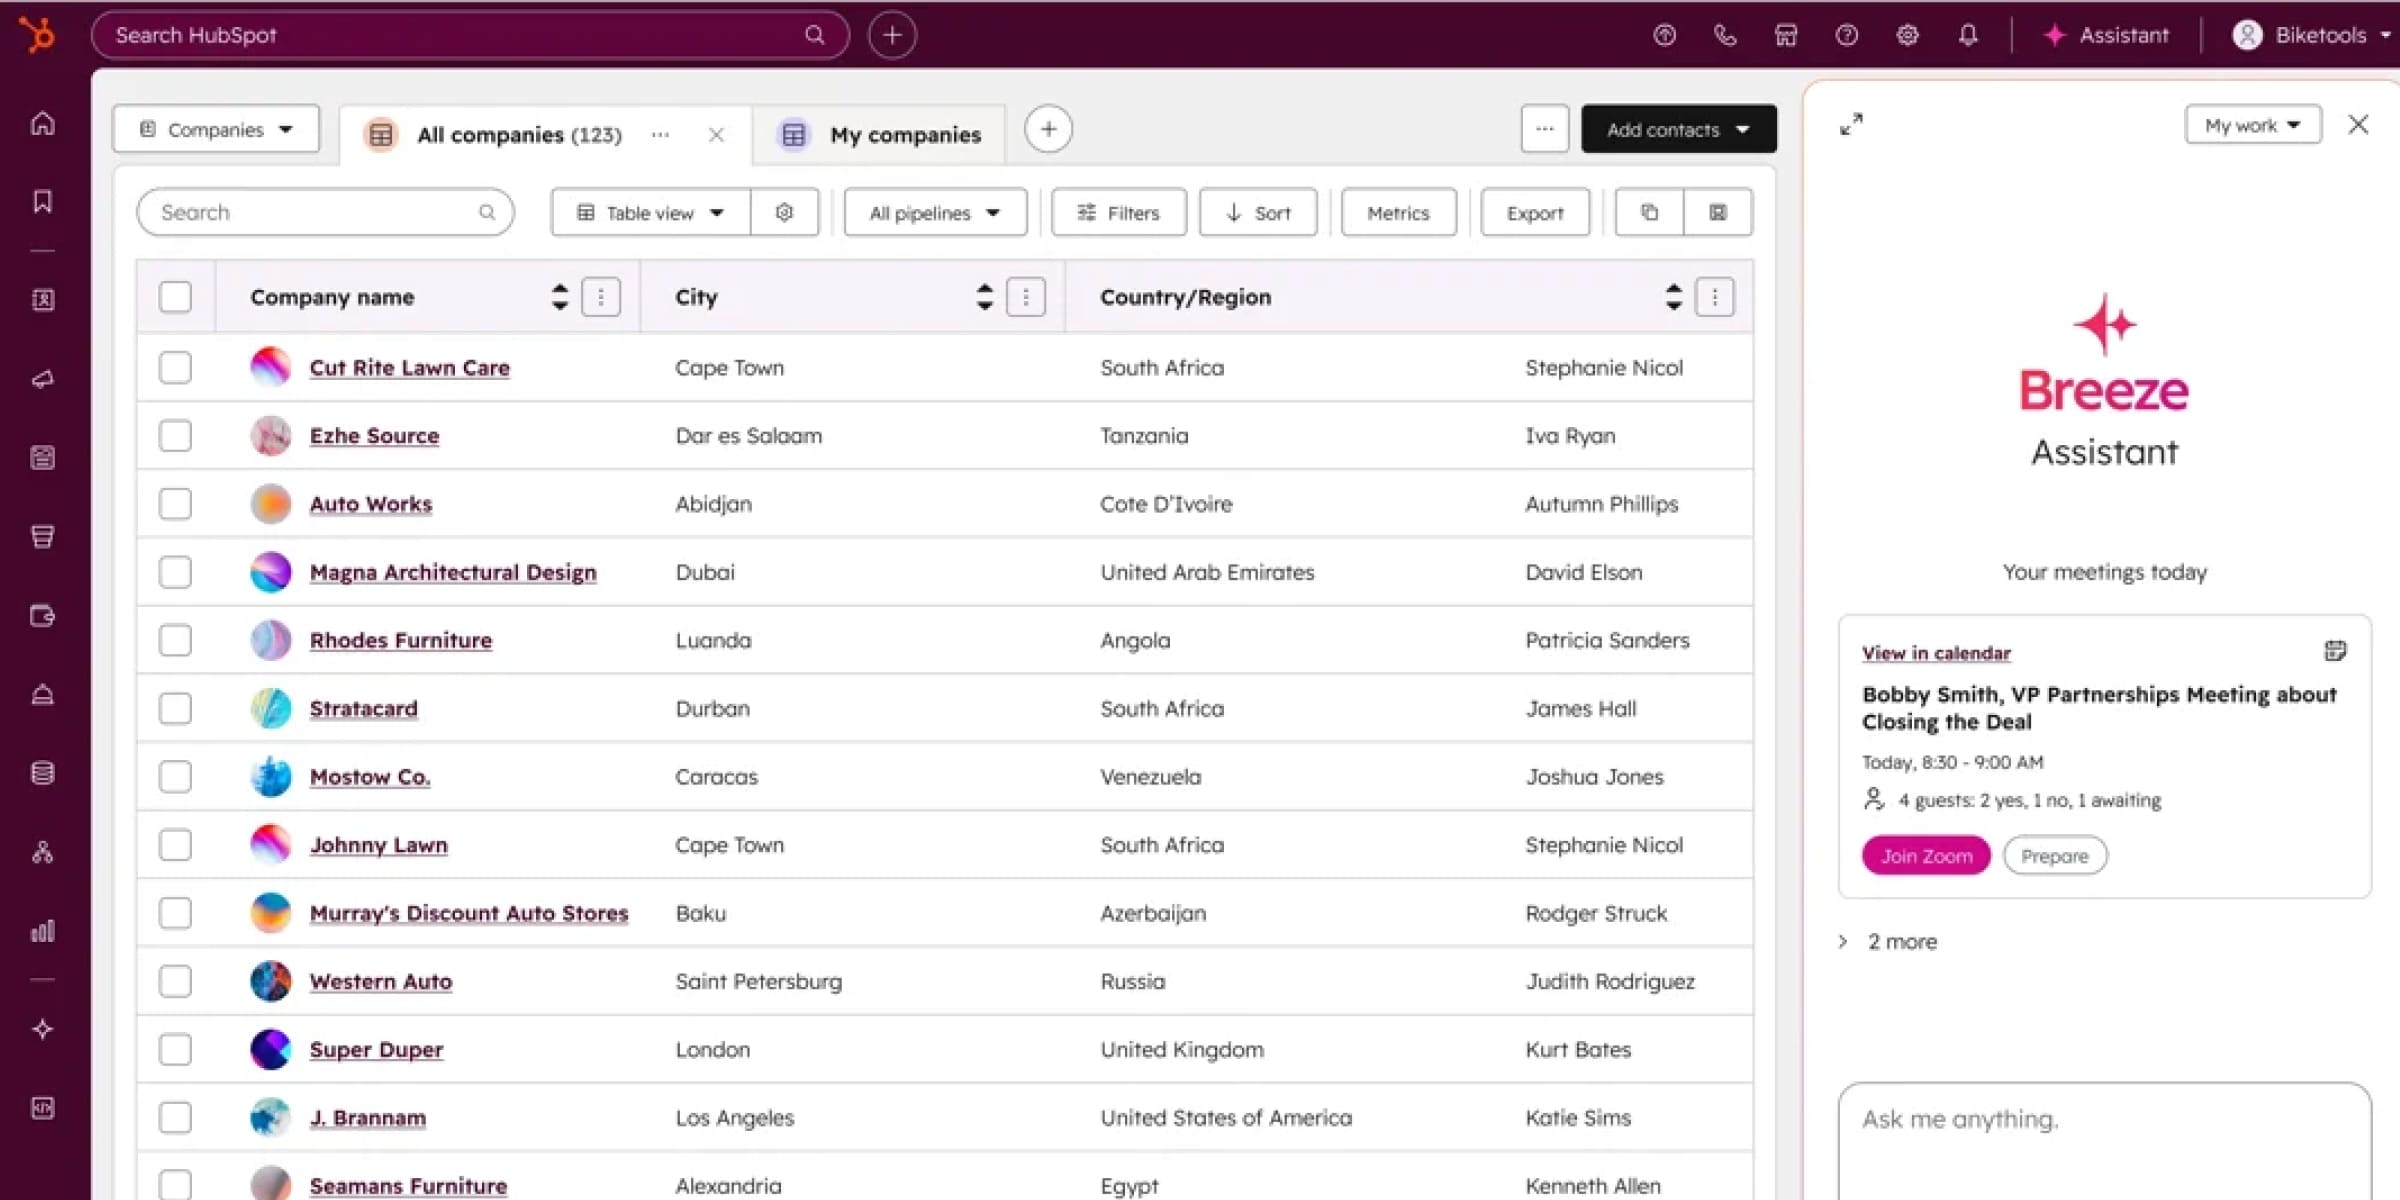Viewport: 2400px width, 1200px height.
Task: Open the marketplace storefront icon
Action: click(x=1786, y=35)
